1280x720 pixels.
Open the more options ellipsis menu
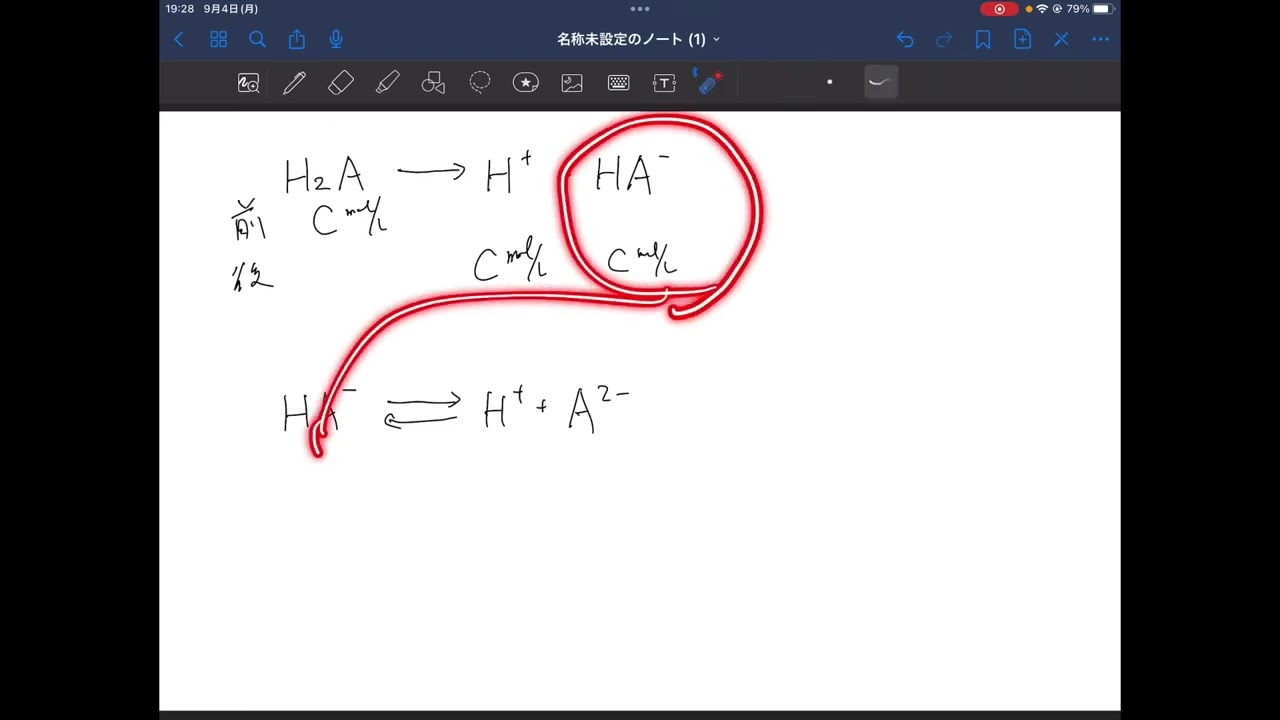(x=1101, y=40)
